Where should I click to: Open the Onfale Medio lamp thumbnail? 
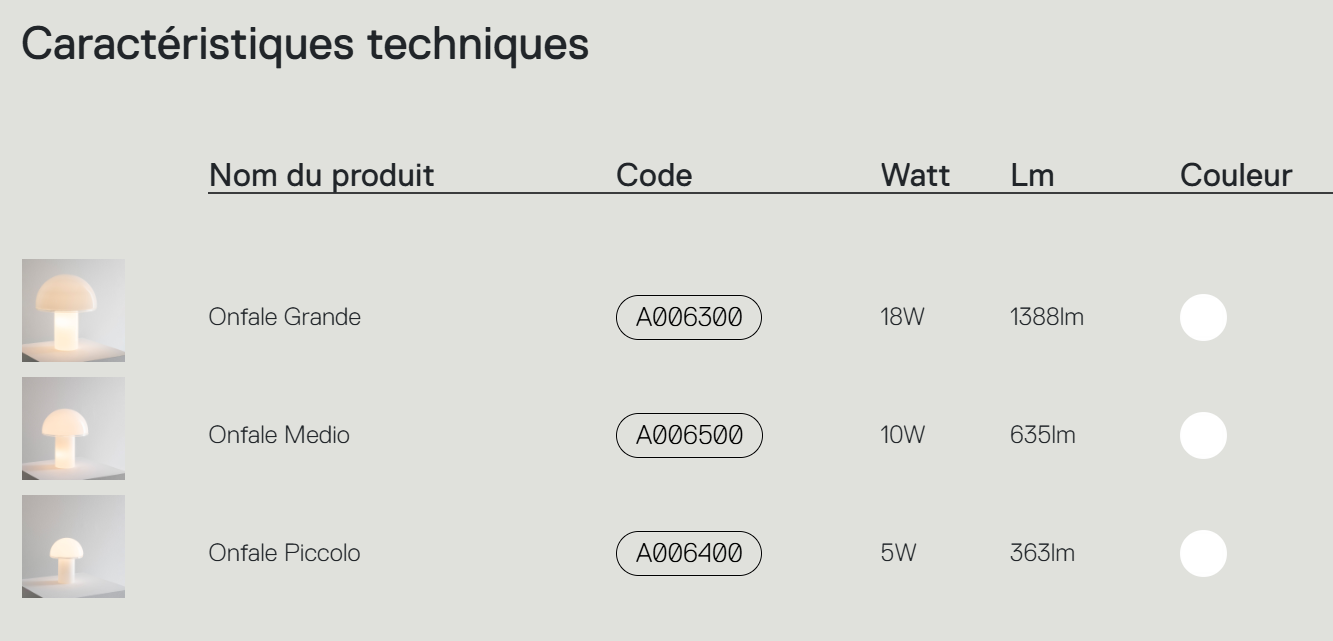[73, 429]
